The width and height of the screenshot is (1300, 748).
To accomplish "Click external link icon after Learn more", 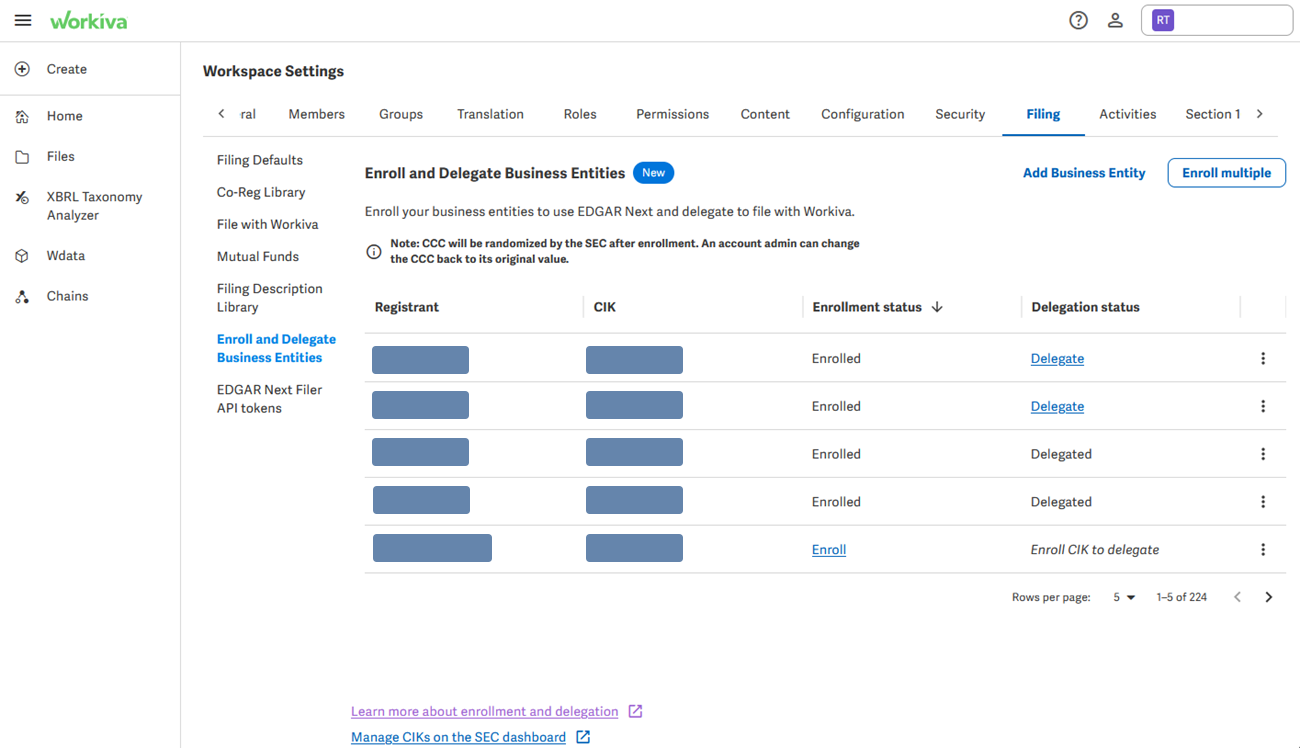I will click(636, 712).
